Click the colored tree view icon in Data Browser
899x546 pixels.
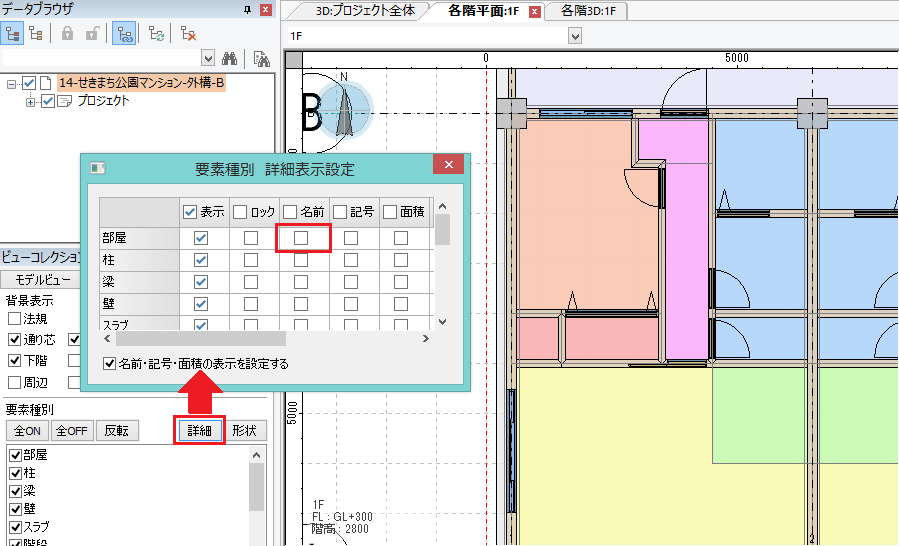tap(14, 33)
